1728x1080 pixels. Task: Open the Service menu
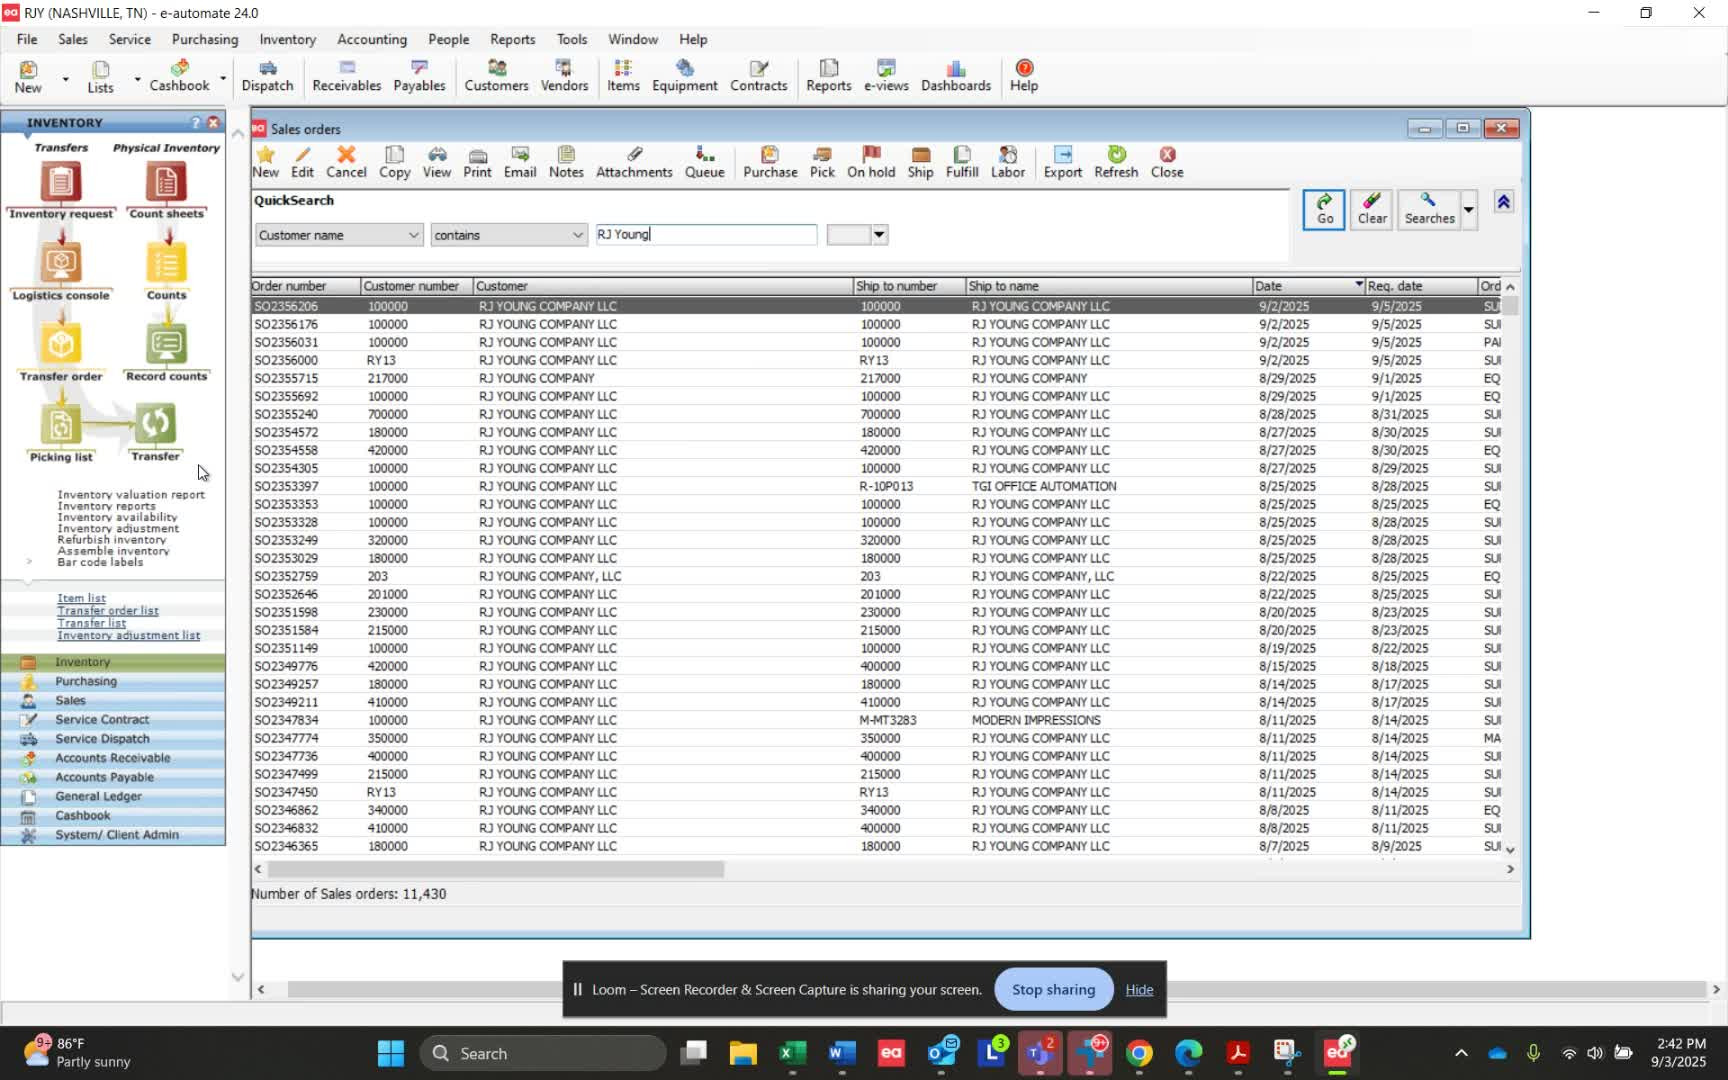pos(130,39)
